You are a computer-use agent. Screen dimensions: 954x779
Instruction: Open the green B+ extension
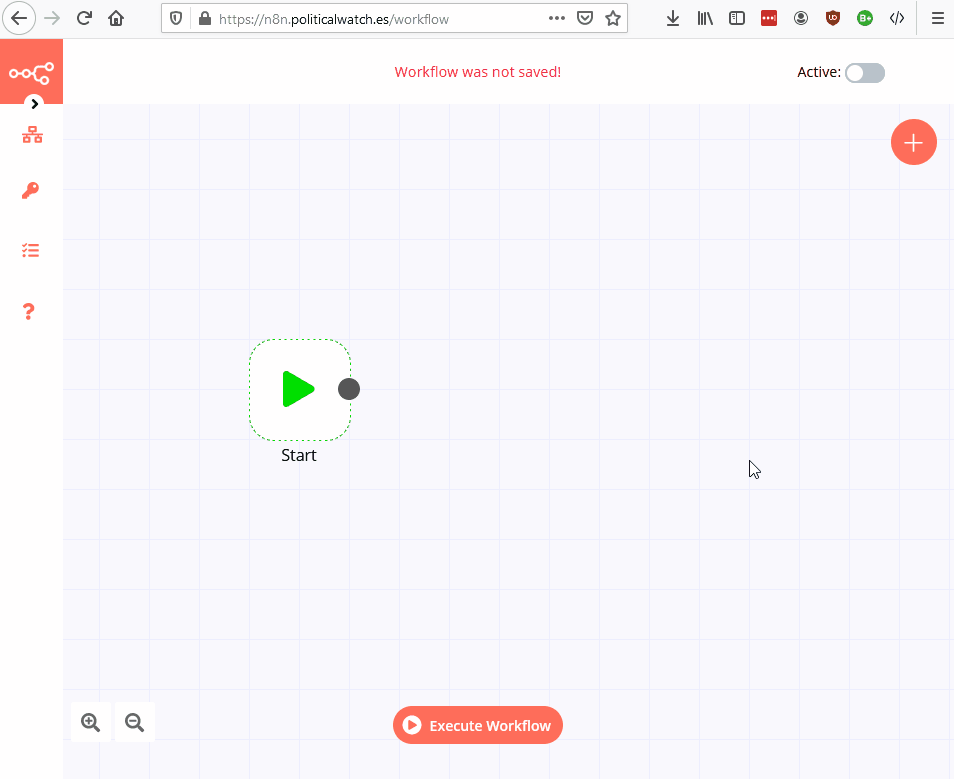pyautogui.click(x=865, y=18)
